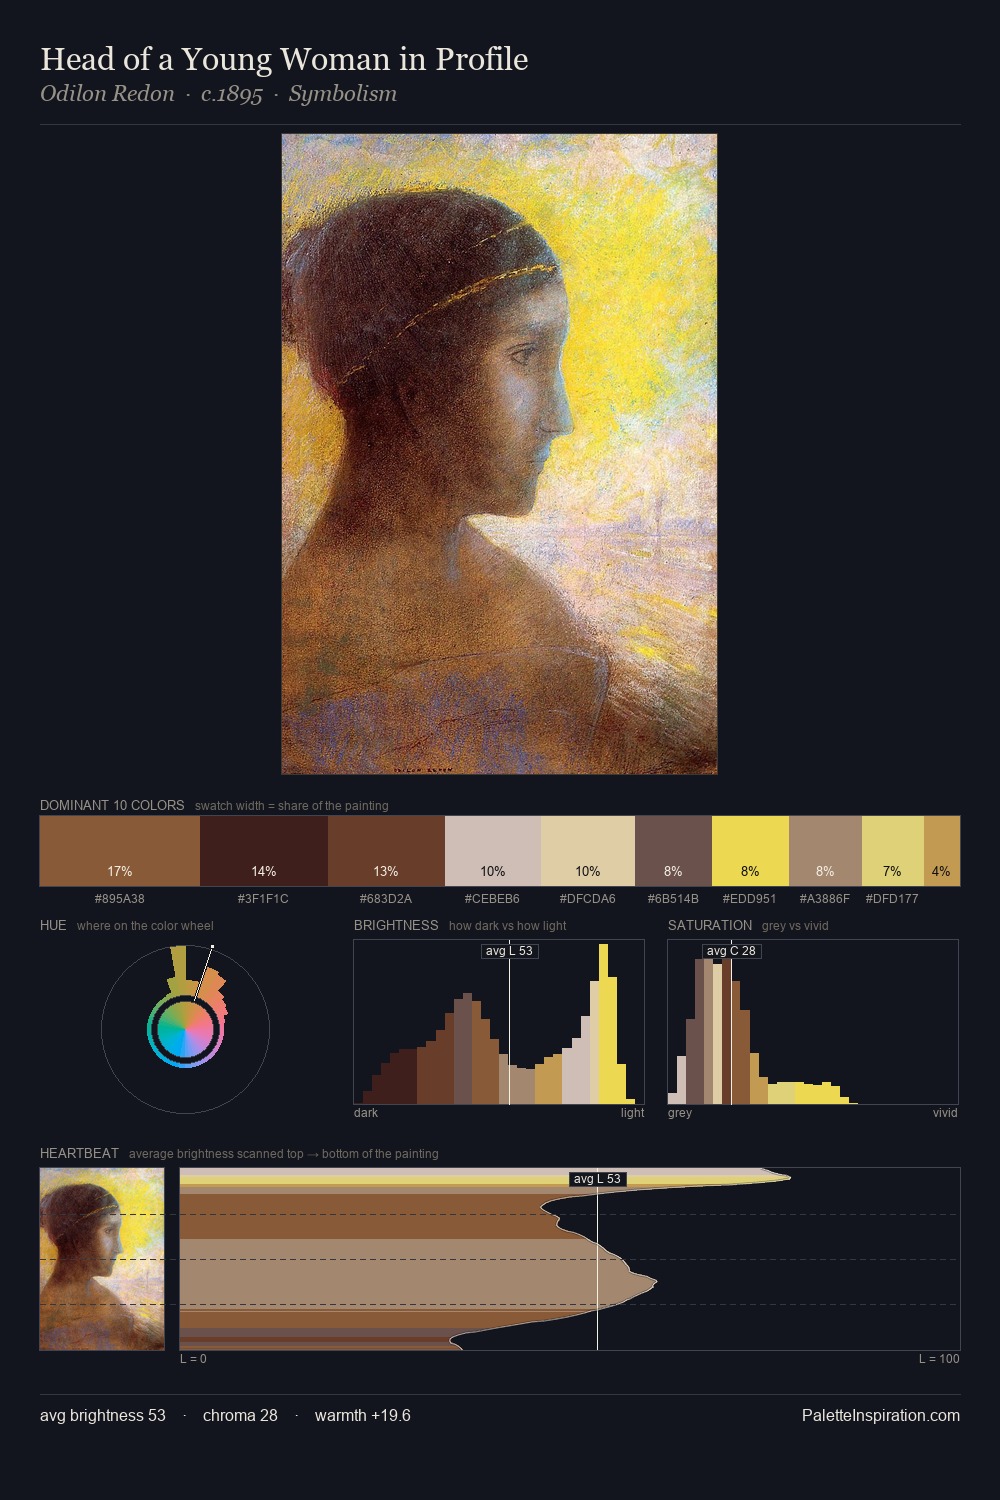Pick the 10% pinkish-grey swatch #CEBEB6
The width and height of the screenshot is (1000, 1500).
[x=493, y=851]
